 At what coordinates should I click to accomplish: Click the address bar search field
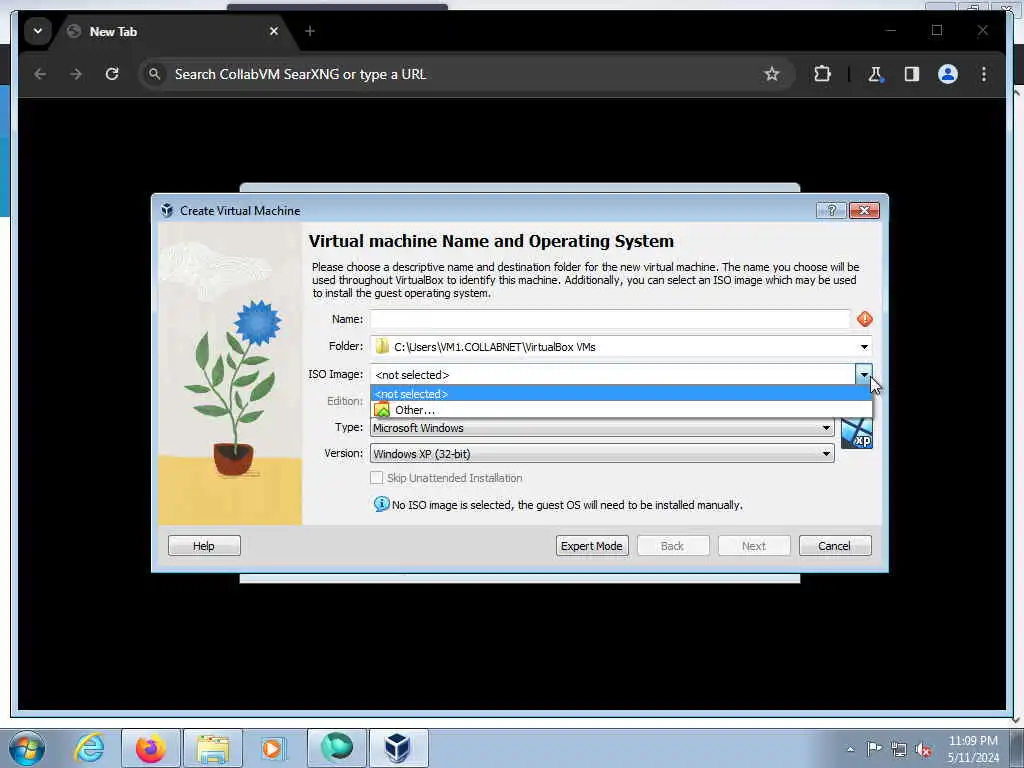point(457,74)
